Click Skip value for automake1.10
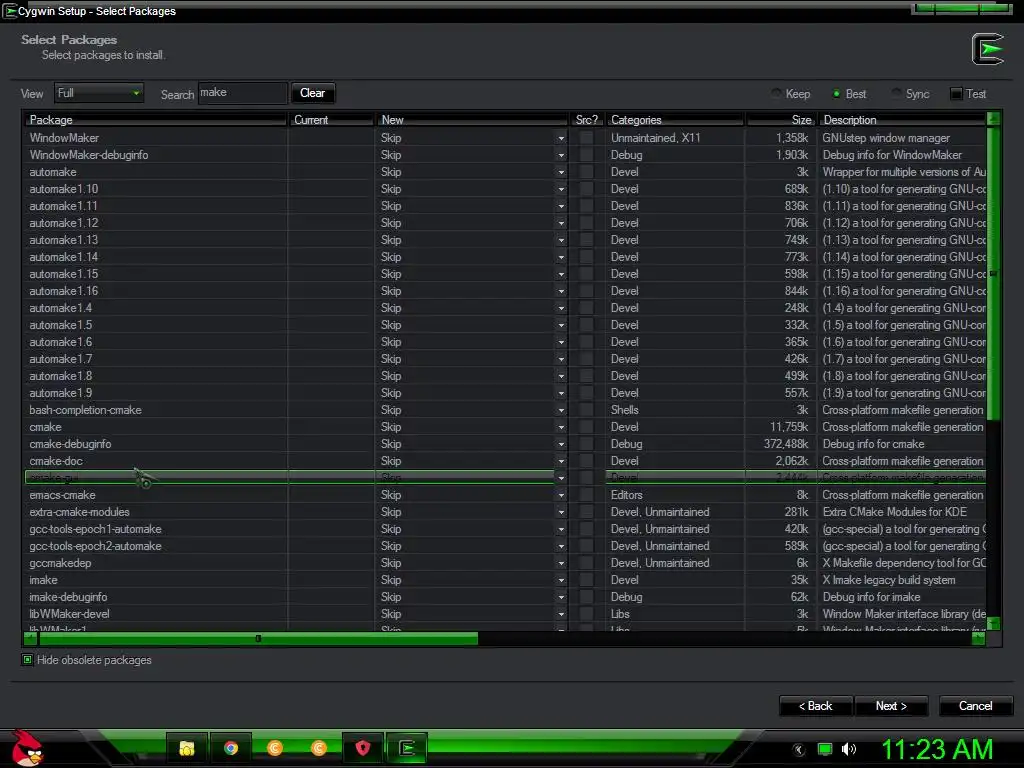Screen dimensions: 1024x768 pyautogui.click(x=391, y=189)
